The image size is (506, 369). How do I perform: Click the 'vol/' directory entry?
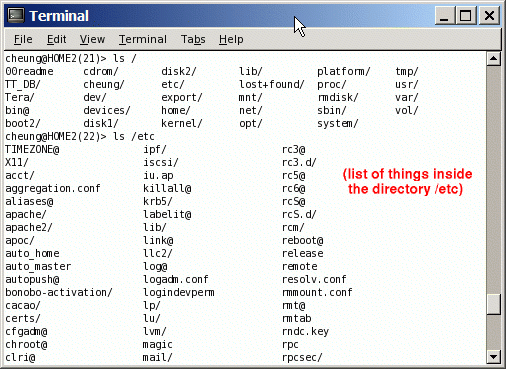point(407,110)
